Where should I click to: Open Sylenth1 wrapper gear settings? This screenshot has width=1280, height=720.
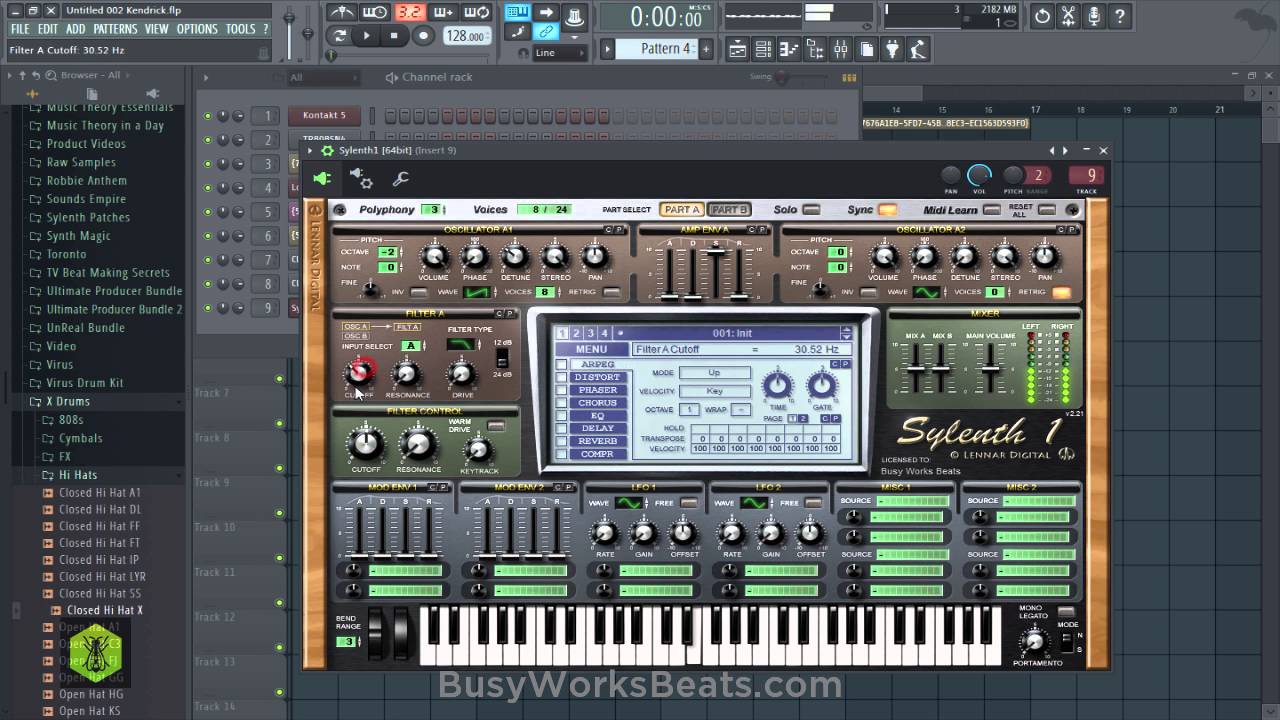tap(361, 179)
